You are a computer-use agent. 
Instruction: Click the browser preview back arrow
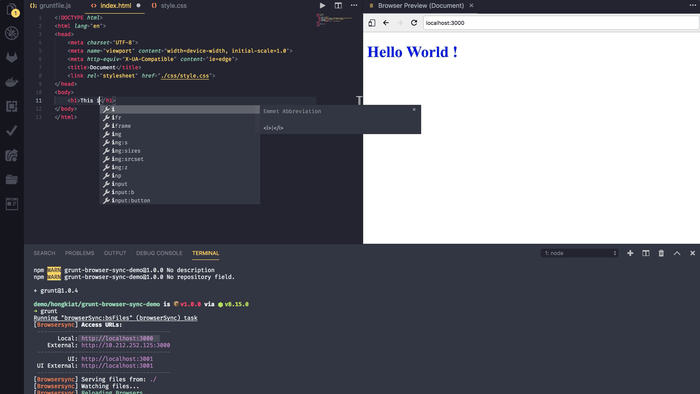tap(386, 23)
